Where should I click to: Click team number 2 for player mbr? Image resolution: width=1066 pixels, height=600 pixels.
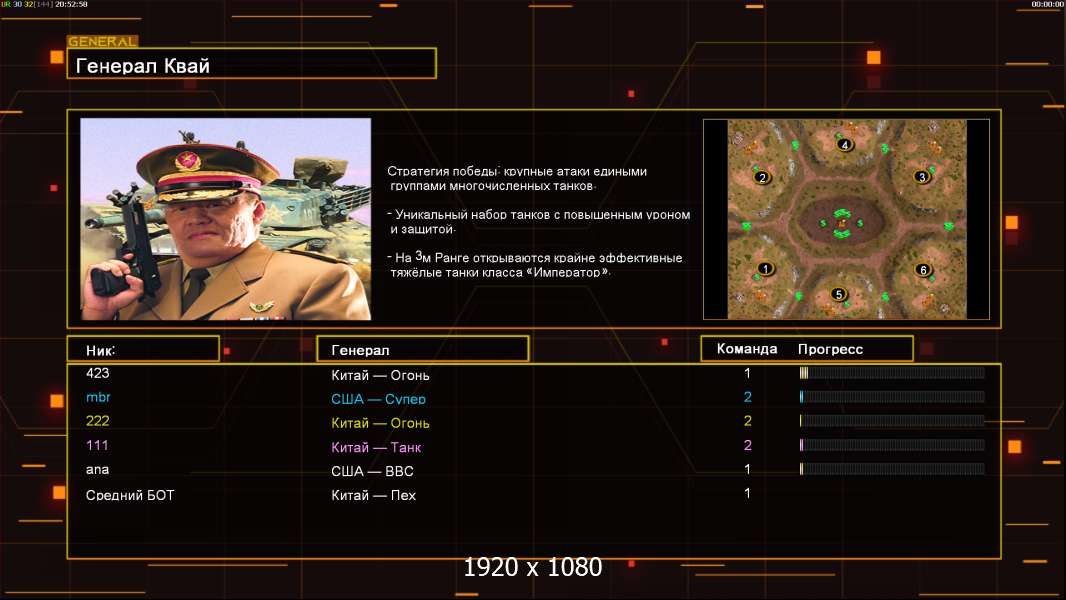(x=747, y=397)
